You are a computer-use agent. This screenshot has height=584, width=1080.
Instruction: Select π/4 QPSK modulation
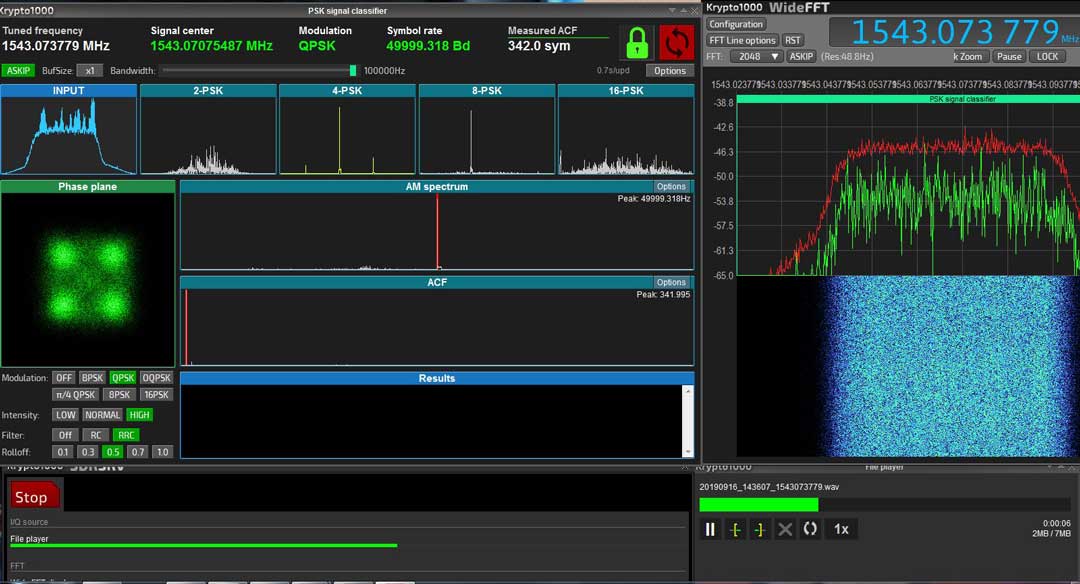[75, 395]
